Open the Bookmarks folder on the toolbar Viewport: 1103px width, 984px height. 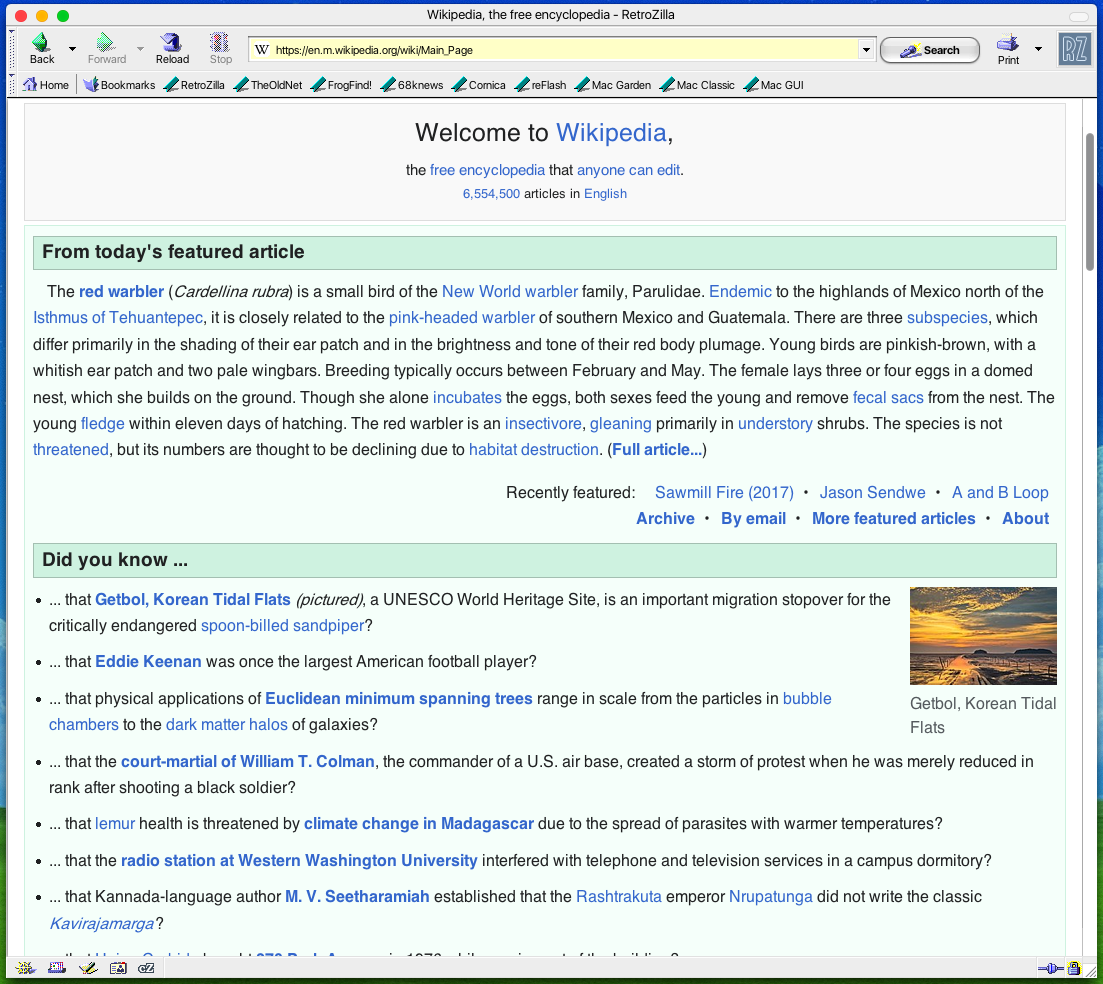[120, 85]
